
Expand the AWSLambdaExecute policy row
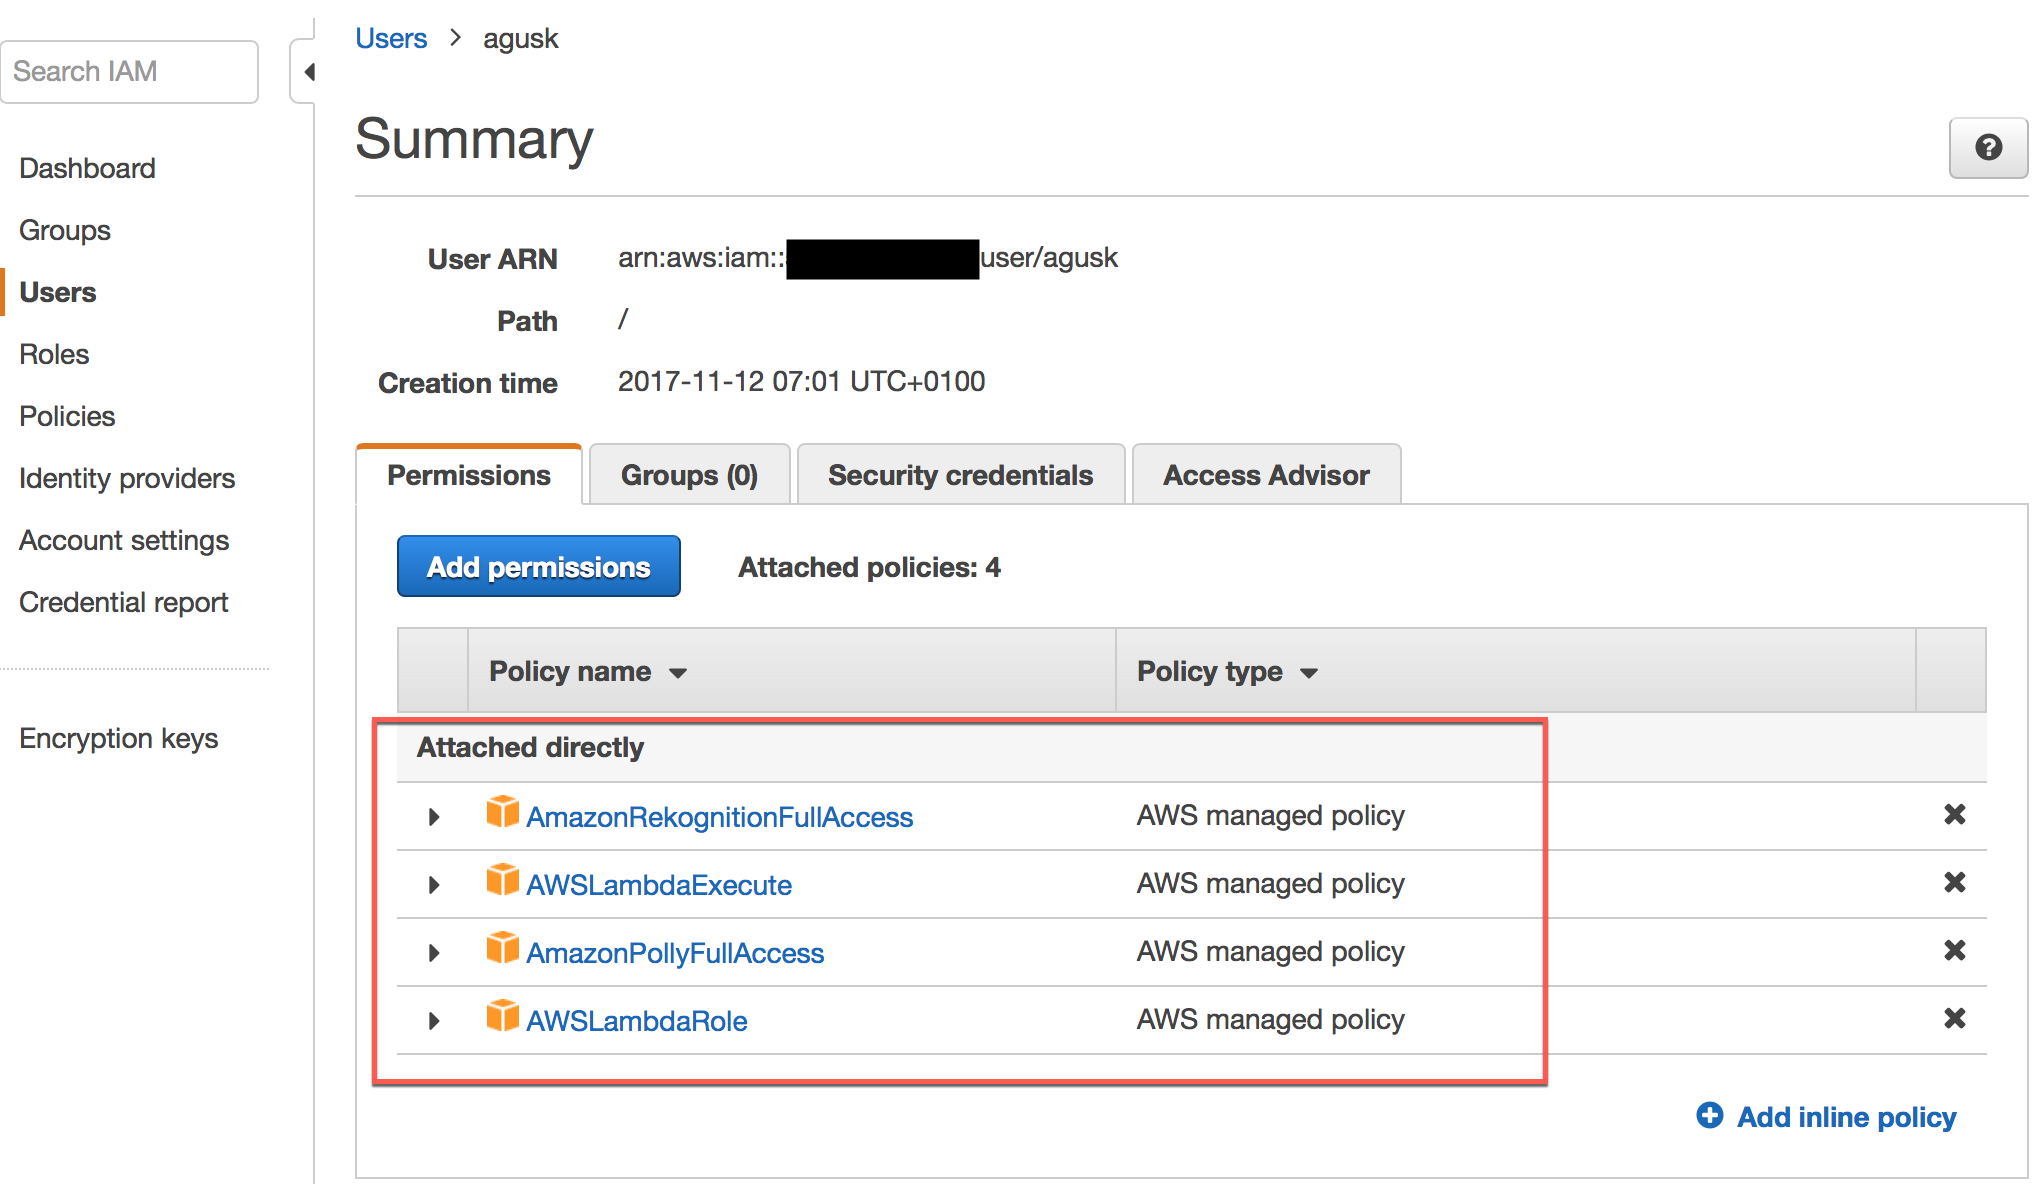tap(434, 885)
